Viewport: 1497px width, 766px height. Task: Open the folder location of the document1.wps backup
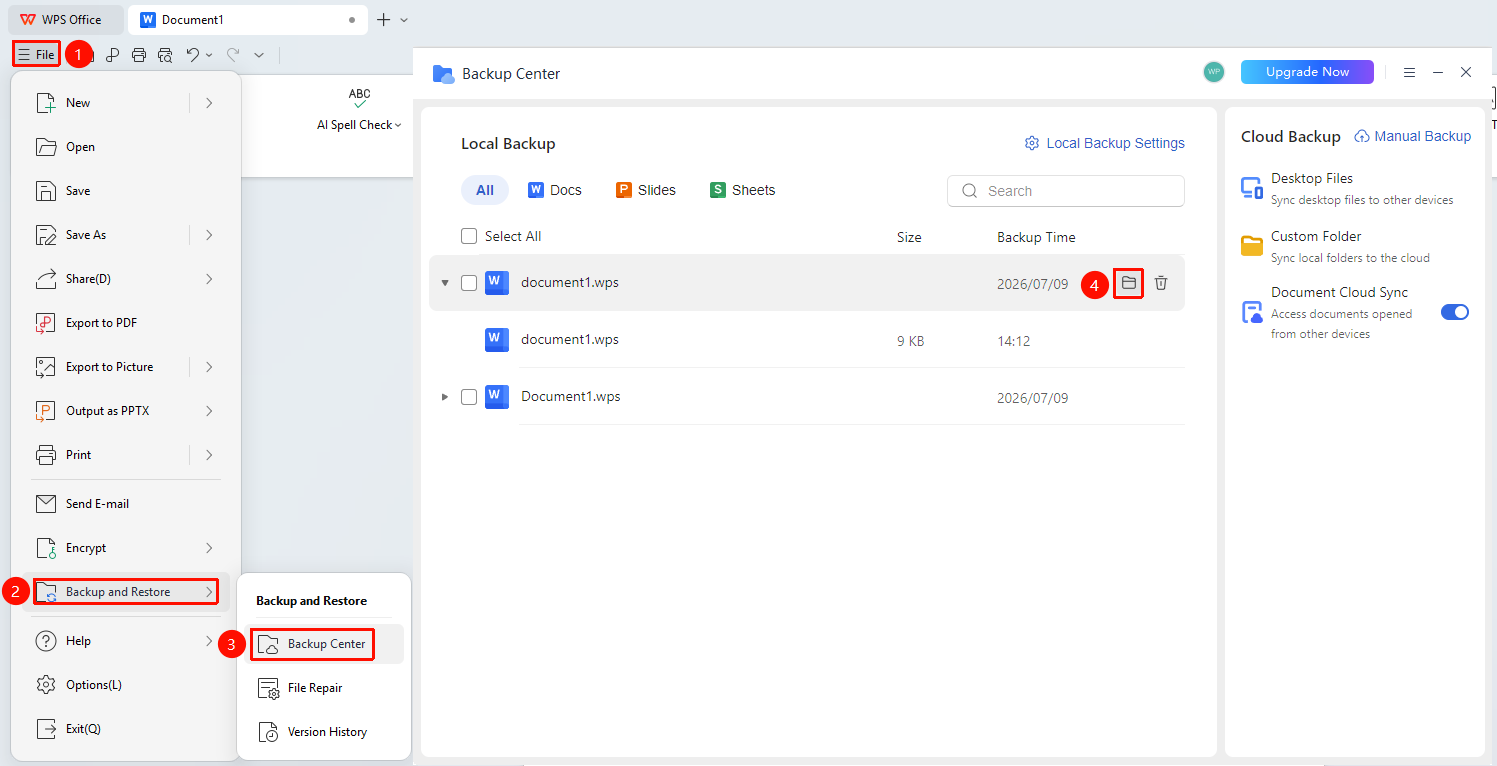1129,283
